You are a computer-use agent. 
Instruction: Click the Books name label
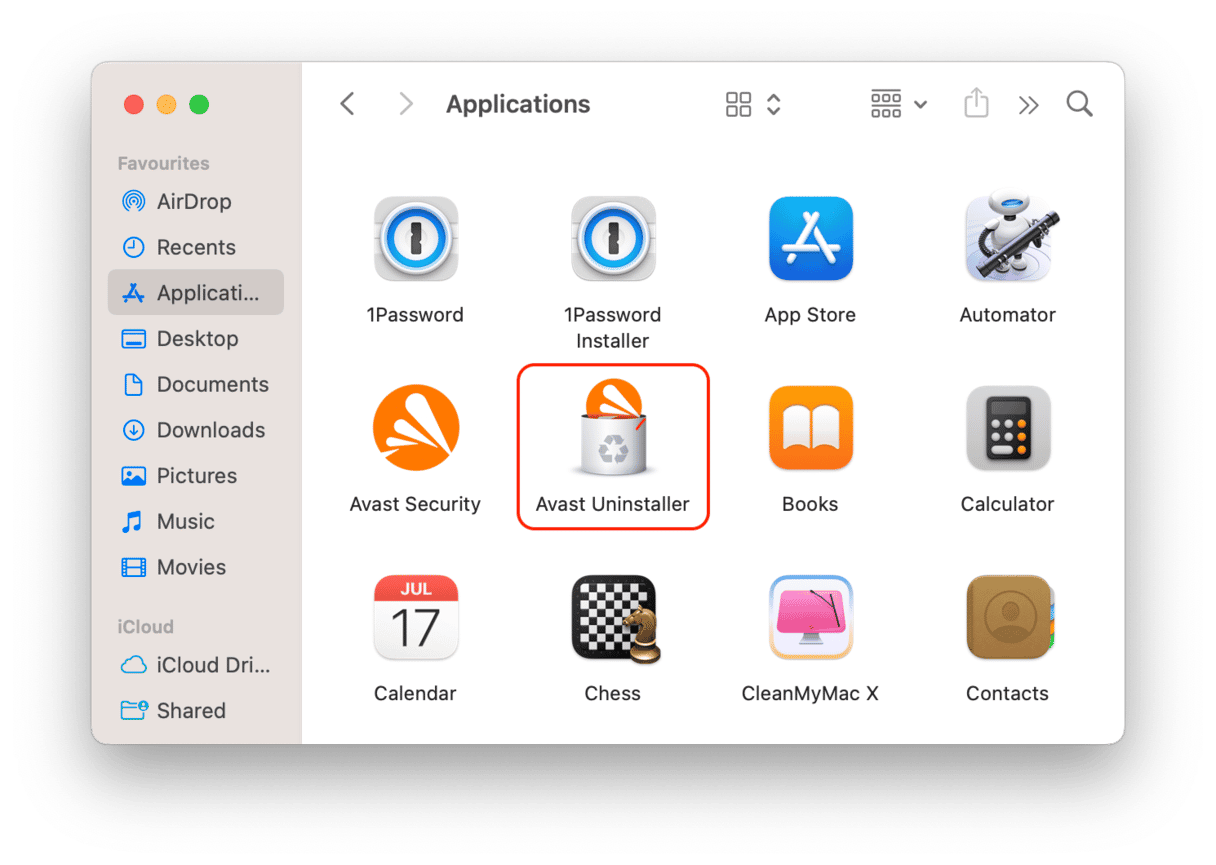[810, 504]
